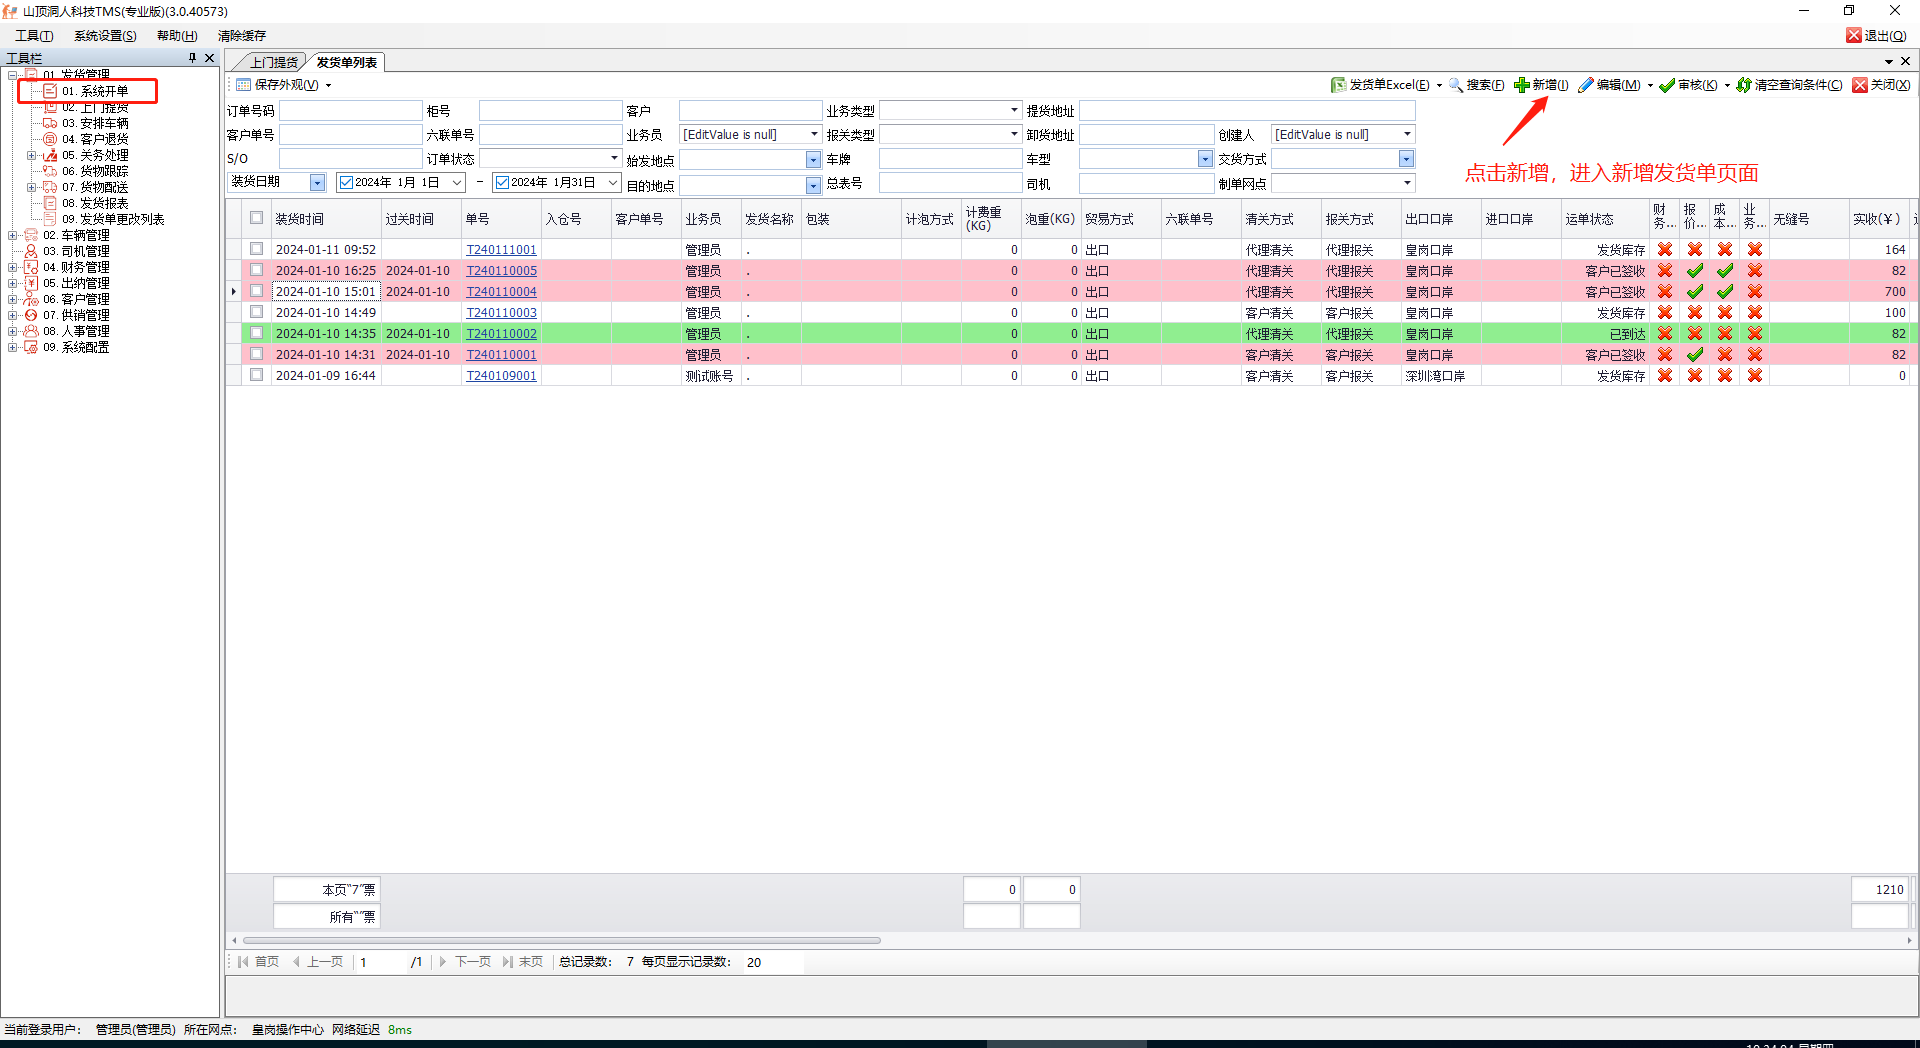The image size is (1920, 1048).
Task: Click the 编辑 pencil edit icon
Action: tap(1586, 85)
